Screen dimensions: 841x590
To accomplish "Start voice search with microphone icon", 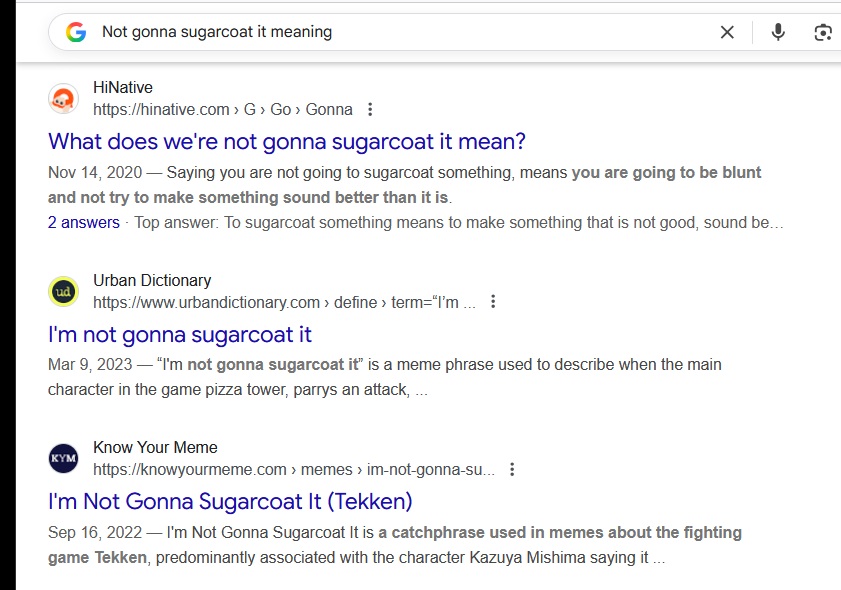I will (x=778, y=33).
